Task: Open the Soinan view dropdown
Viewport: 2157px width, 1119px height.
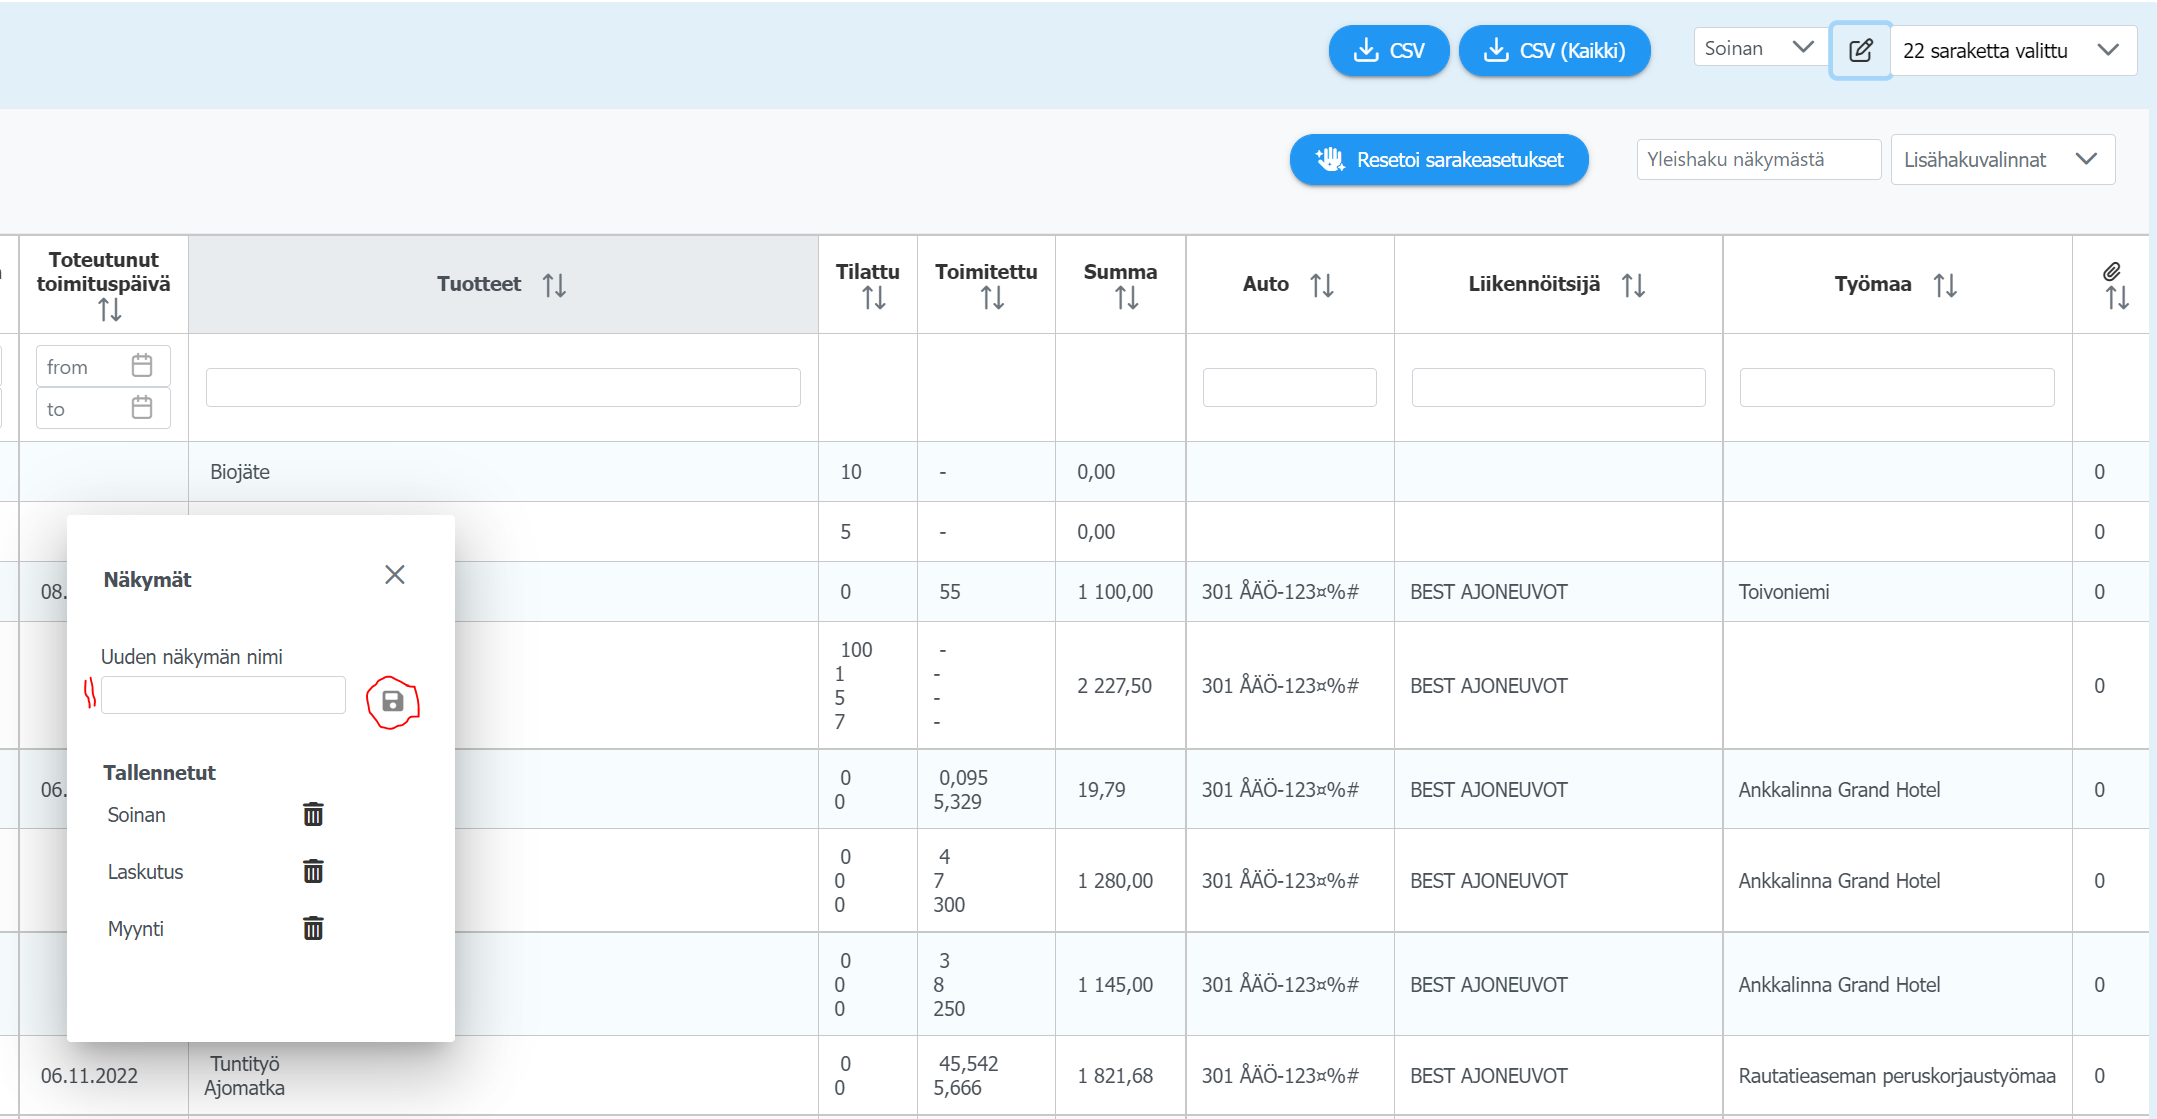Action: coord(1760,48)
